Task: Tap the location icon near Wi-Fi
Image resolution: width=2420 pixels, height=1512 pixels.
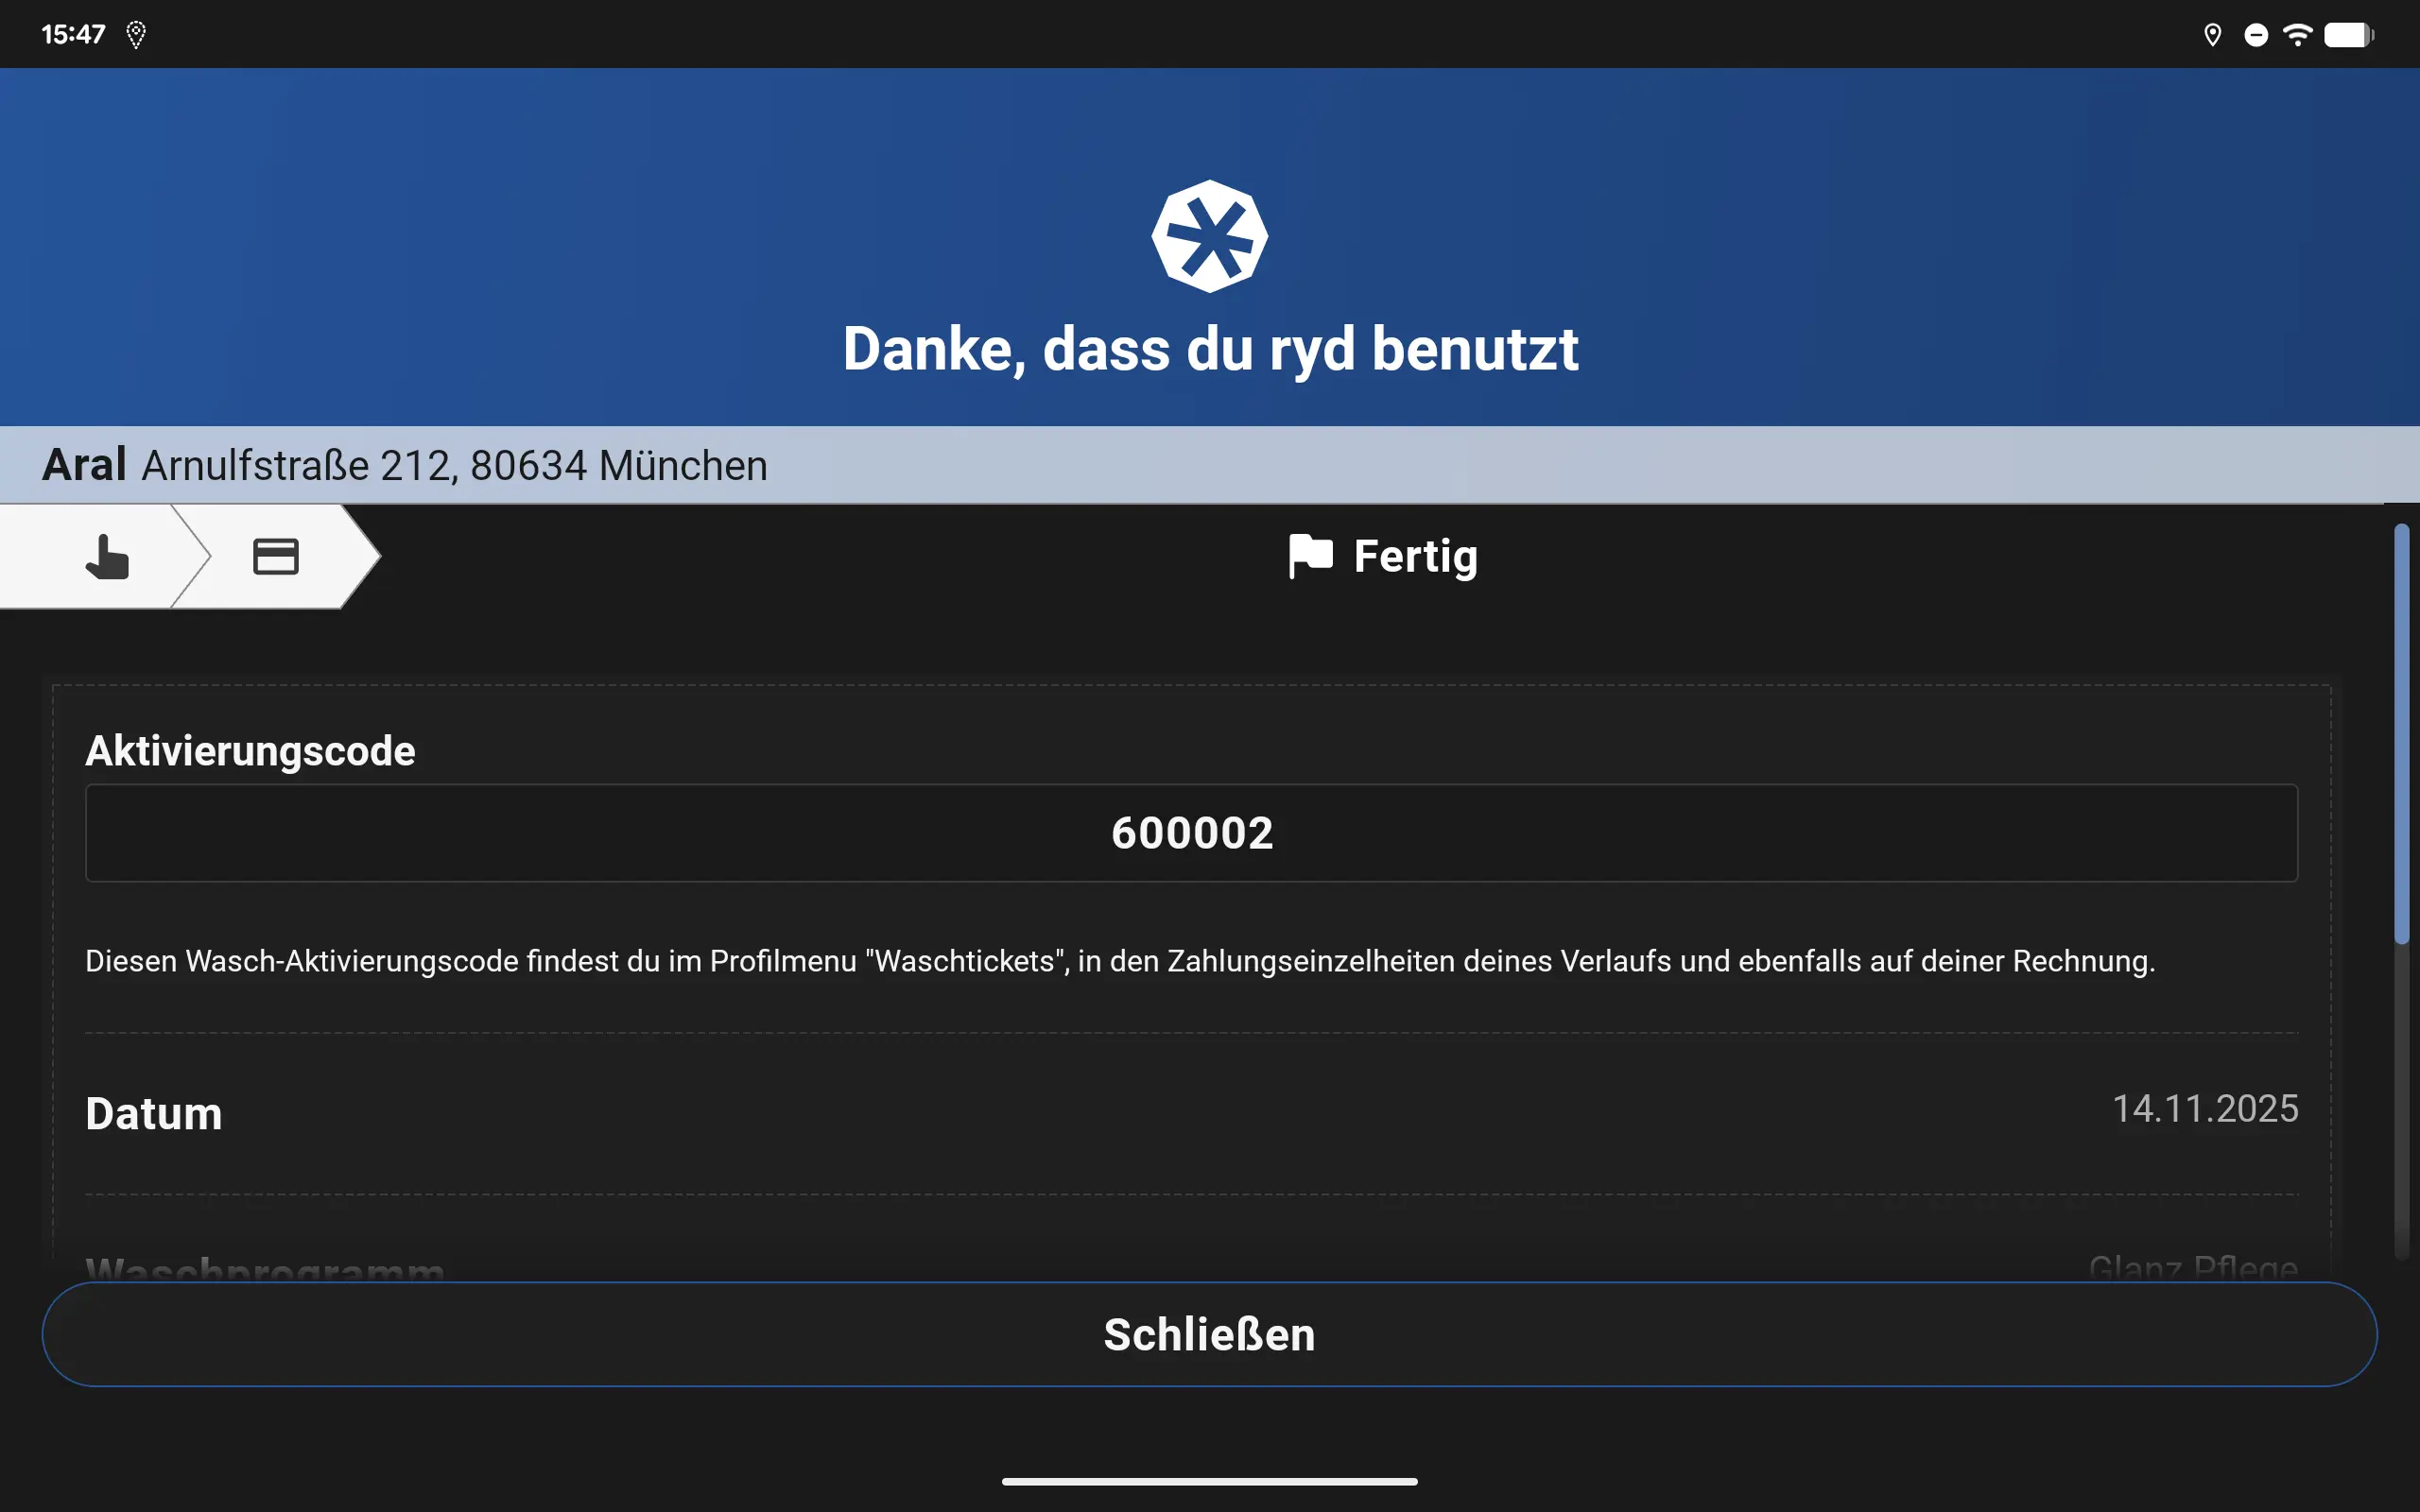Action: [x=2212, y=35]
